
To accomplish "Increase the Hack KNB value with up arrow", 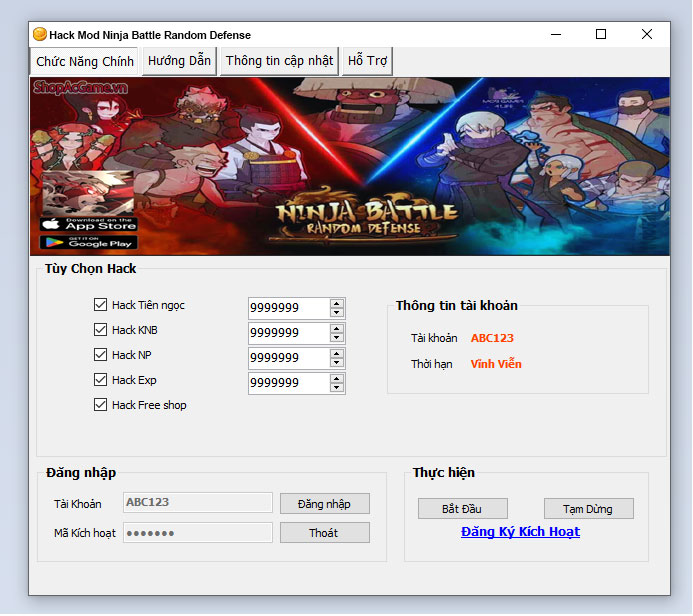I will point(337,329).
